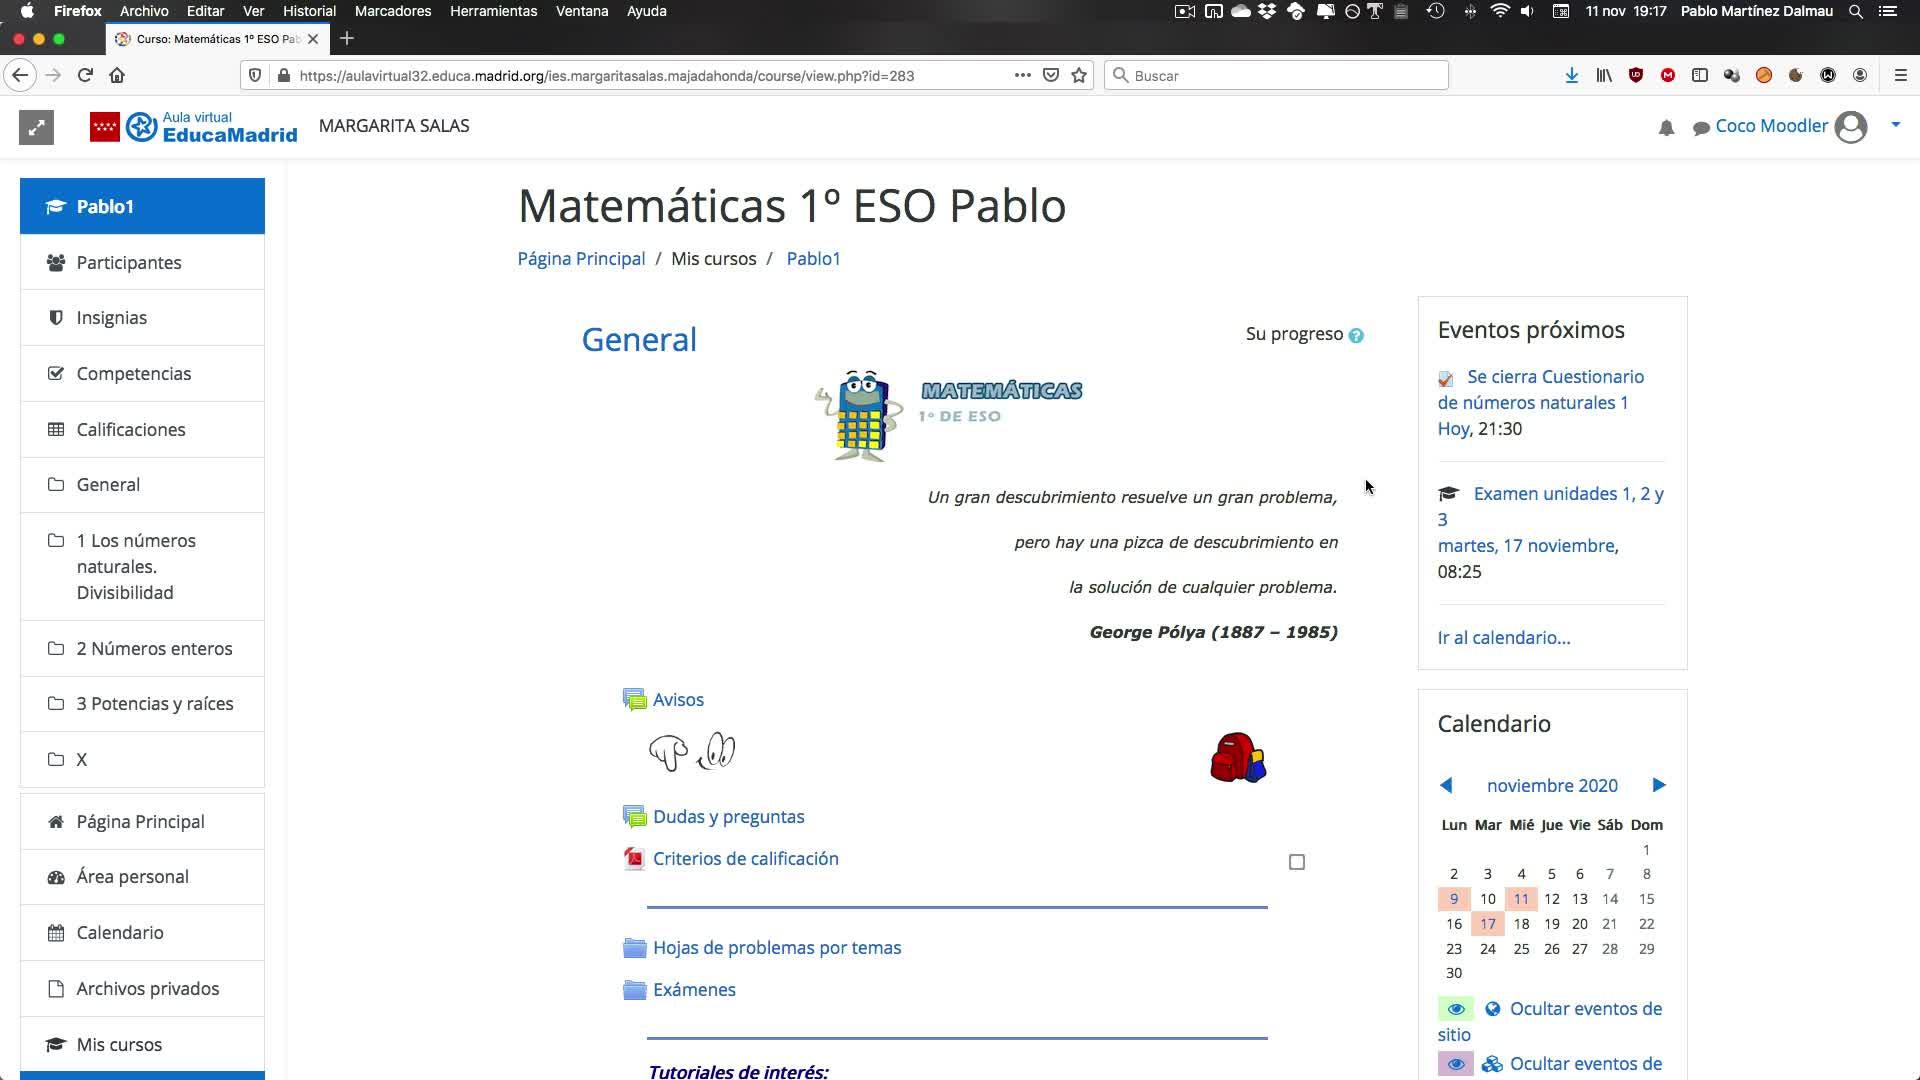Open the Marcadores menu

pos(393,11)
